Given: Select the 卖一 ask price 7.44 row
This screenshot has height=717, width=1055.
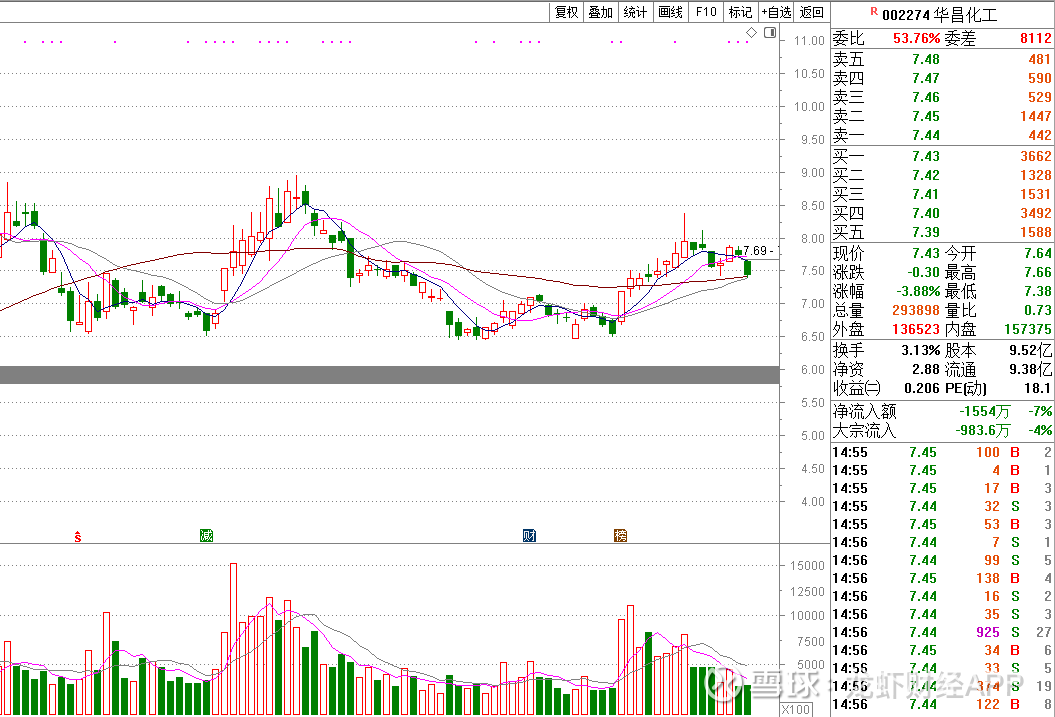Looking at the screenshot, I should click(x=942, y=135).
